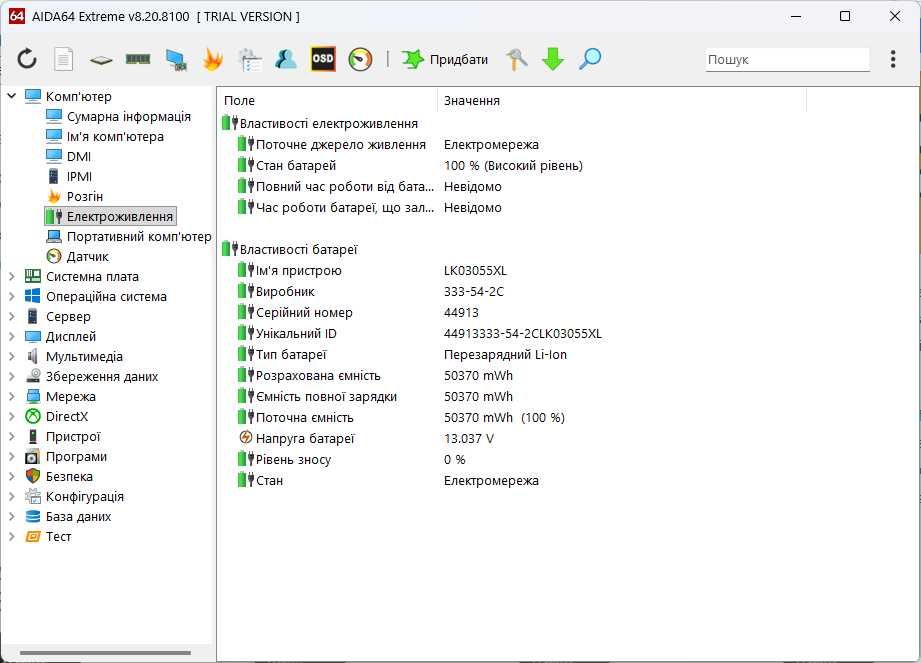Expand the Операційна система node
Image resolution: width=921 pixels, height=663 pixels.
[12, 296]
